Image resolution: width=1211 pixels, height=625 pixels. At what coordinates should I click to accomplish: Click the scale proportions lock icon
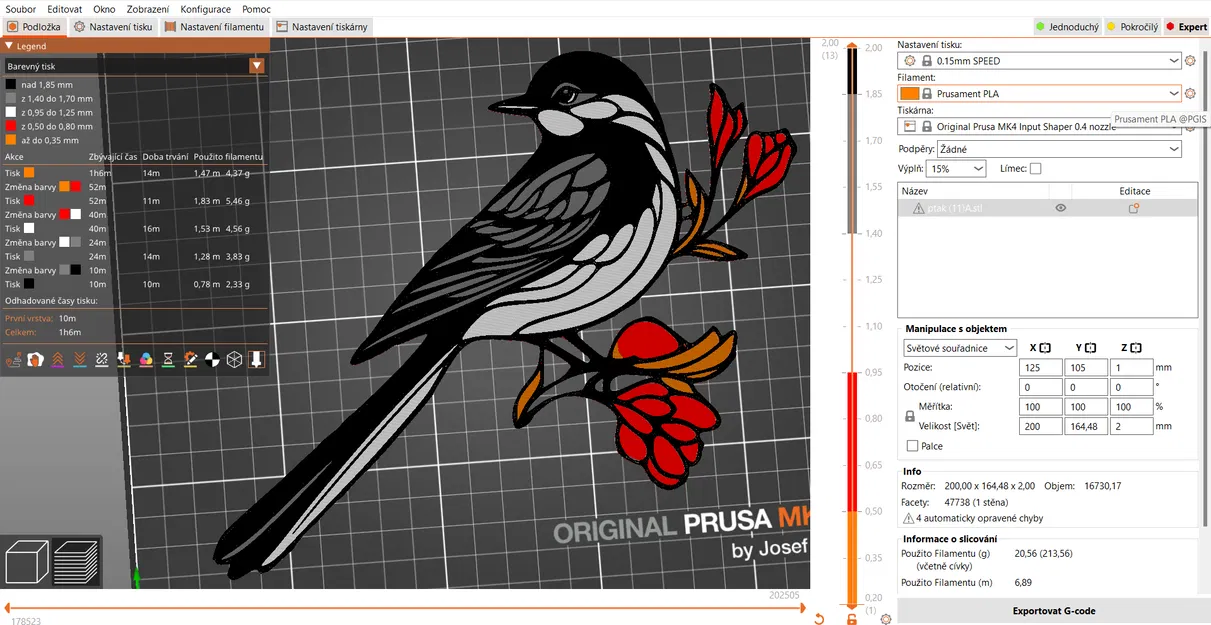tap(910, 416)
